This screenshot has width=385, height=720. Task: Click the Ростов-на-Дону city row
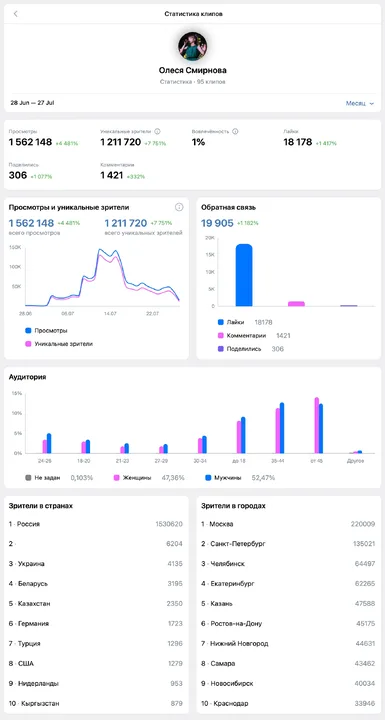tap(288, 624)
